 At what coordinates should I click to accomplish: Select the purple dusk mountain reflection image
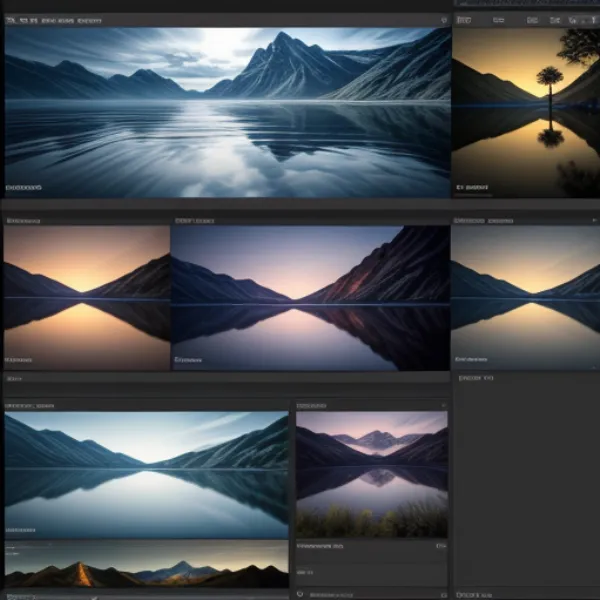(310, 297)
